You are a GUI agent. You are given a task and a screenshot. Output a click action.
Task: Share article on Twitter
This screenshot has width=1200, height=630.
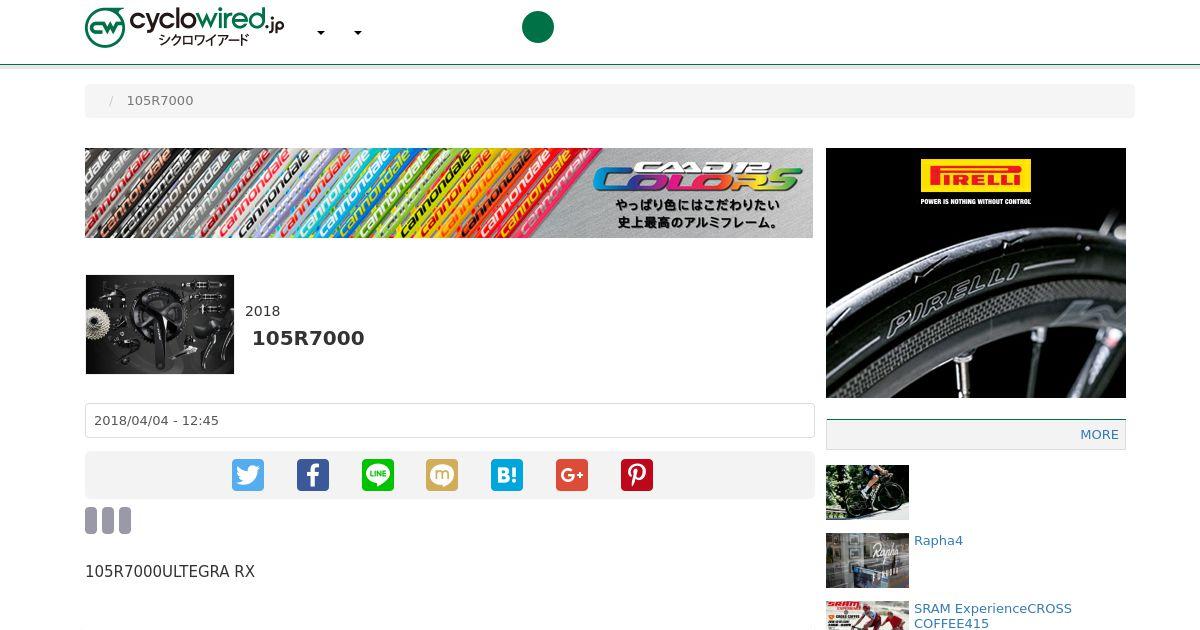click(x=248, y=475)
